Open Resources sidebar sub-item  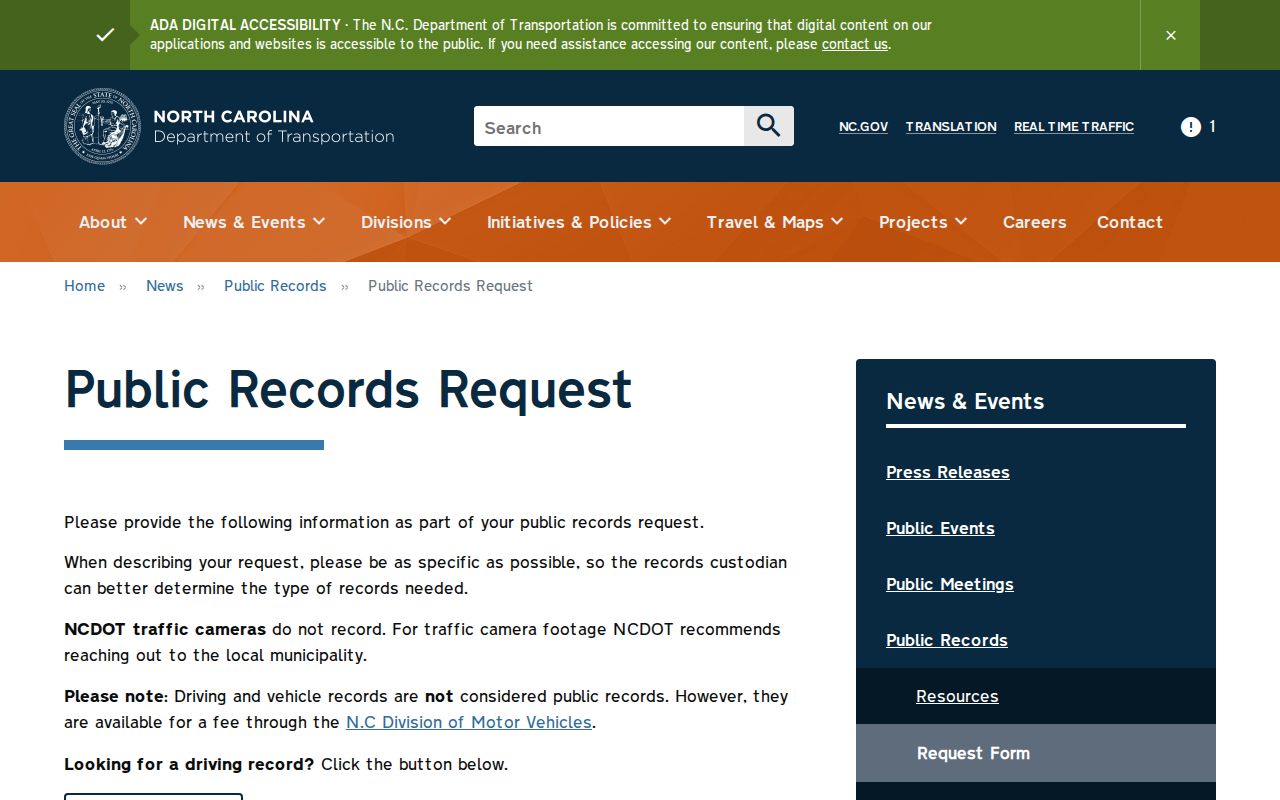(957, 696)
